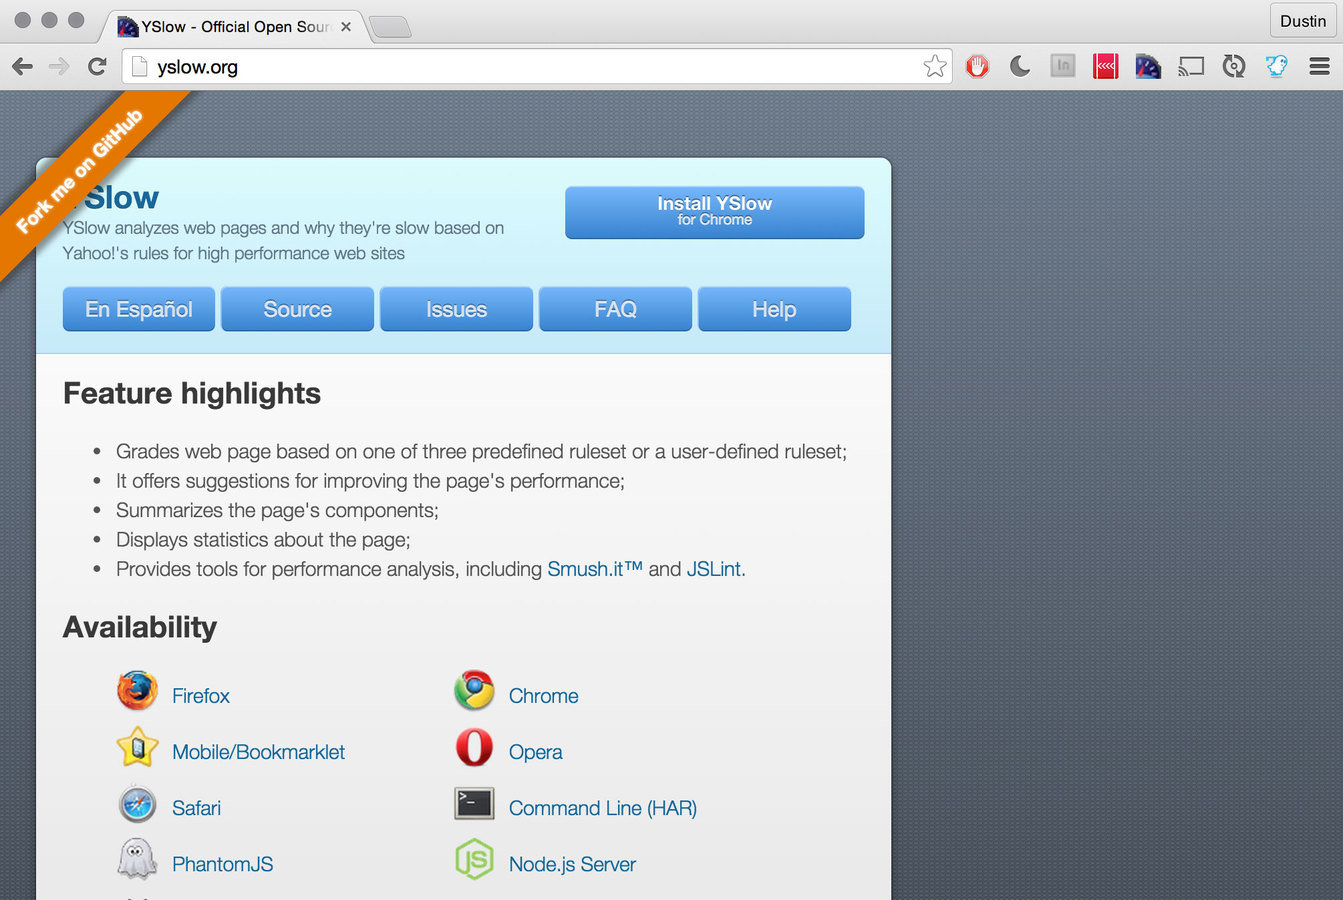Select the YSlow - Official Open Source tab
This screenshot has height=900, width=1343.
click(x=236, y=26)
